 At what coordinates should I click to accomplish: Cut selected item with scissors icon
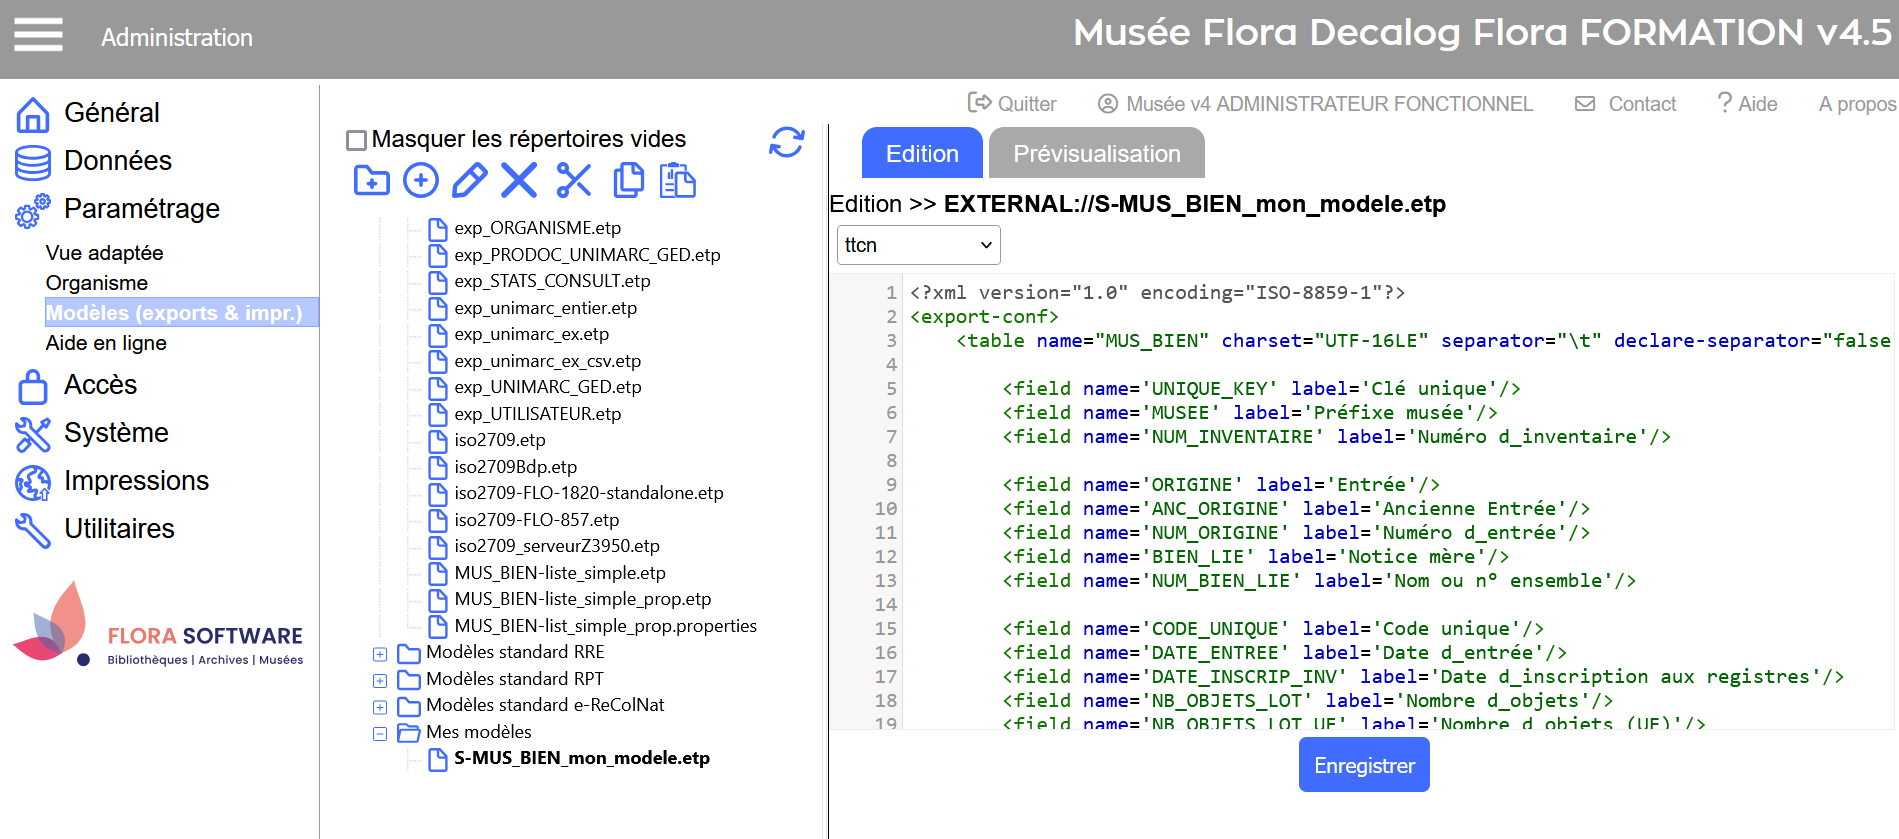(574, 180)
